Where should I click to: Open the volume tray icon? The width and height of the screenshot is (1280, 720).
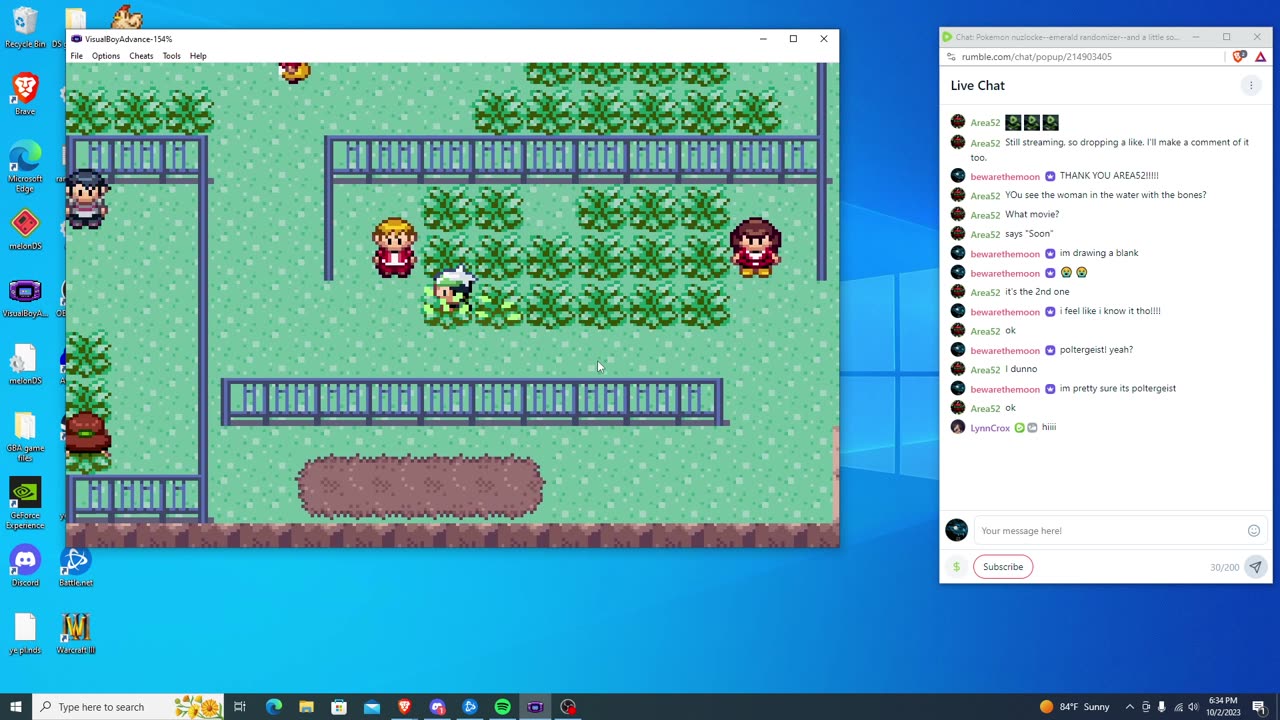[x=1193, y=707]
